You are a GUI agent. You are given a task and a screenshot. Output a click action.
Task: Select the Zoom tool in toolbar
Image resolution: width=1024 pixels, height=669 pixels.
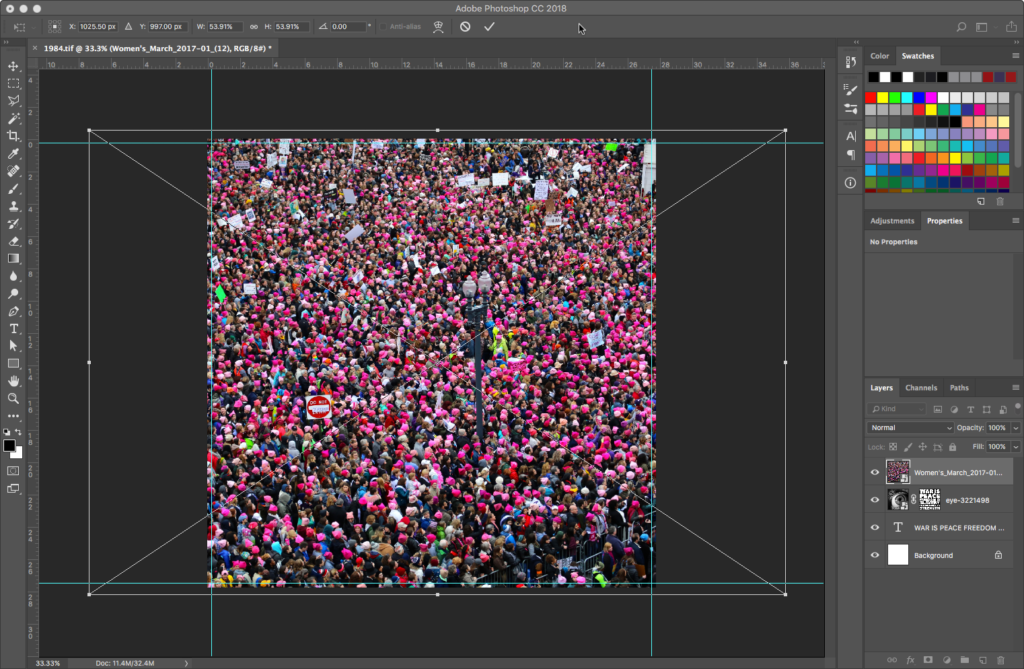pos(14,398)
